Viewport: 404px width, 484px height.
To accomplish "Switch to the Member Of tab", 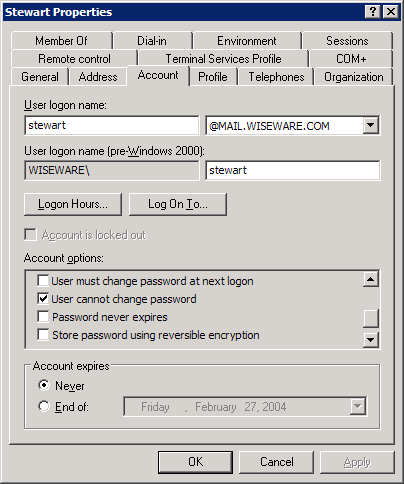I will point(62,41).
